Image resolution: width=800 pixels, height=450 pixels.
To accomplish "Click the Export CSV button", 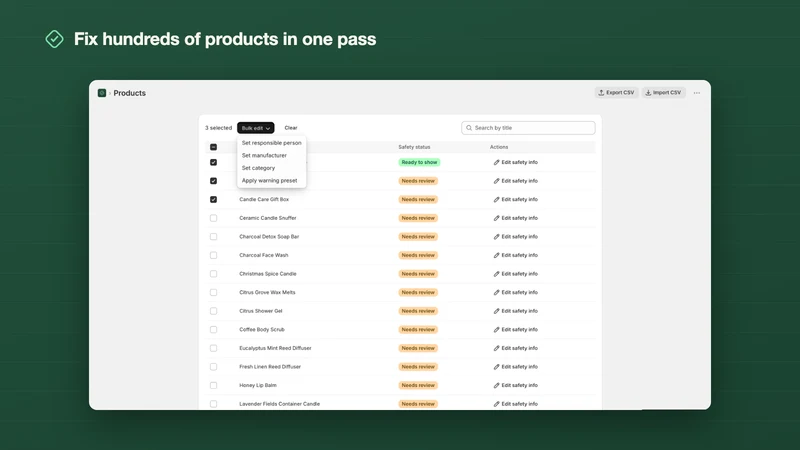I will pyautogui.click(x=616, y=93).
